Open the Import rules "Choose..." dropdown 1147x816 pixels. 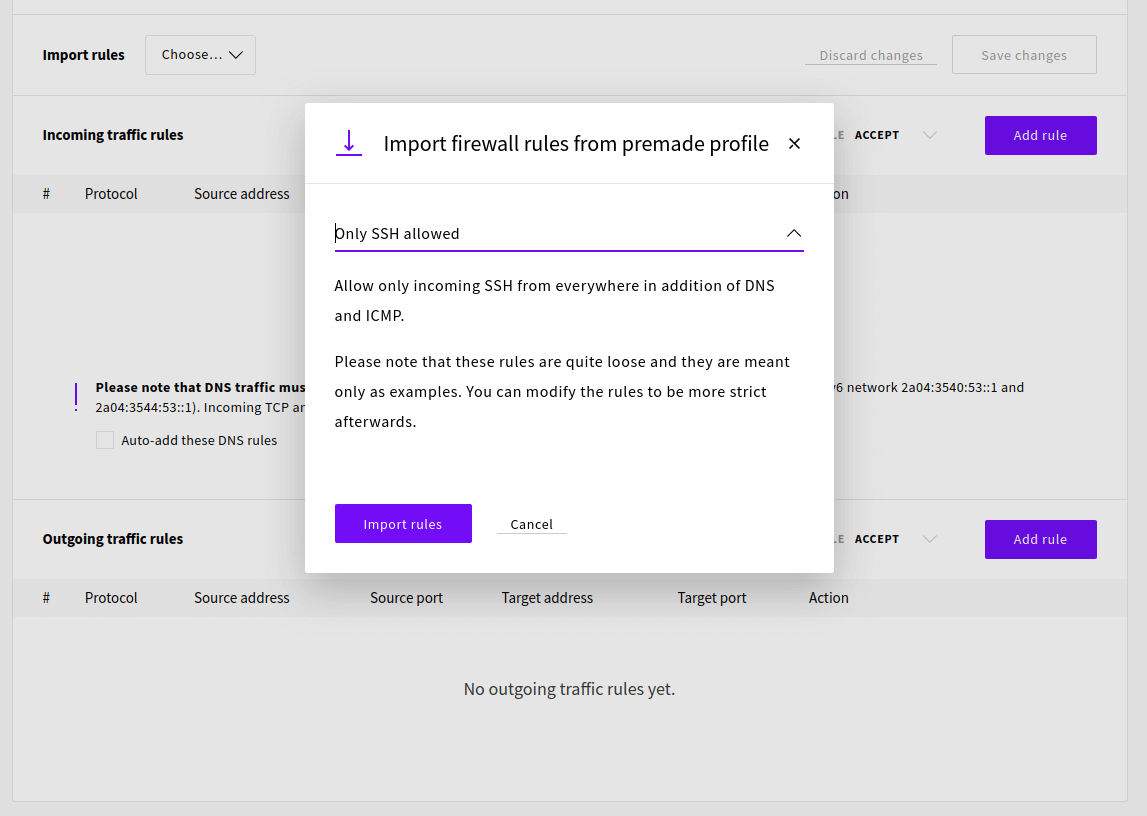tap(200, 55)
